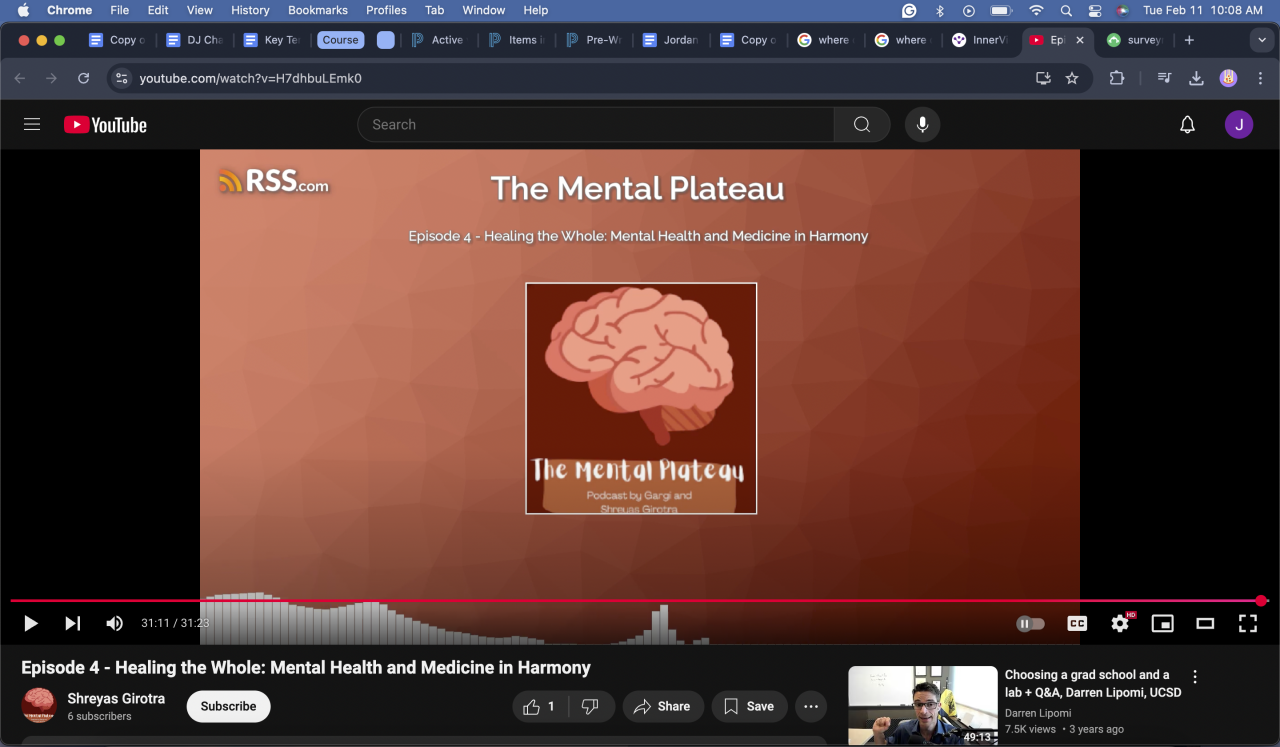1280x747 pixels.
Task: Click the Share button
Action: 662,706
